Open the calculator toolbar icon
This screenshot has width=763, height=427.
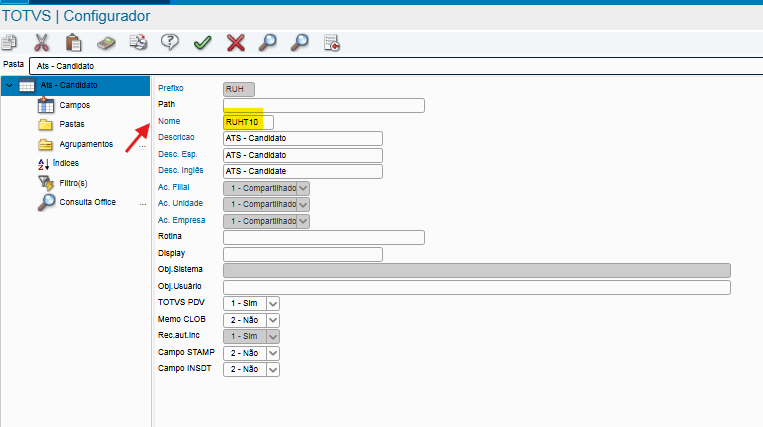click(106, 43)
